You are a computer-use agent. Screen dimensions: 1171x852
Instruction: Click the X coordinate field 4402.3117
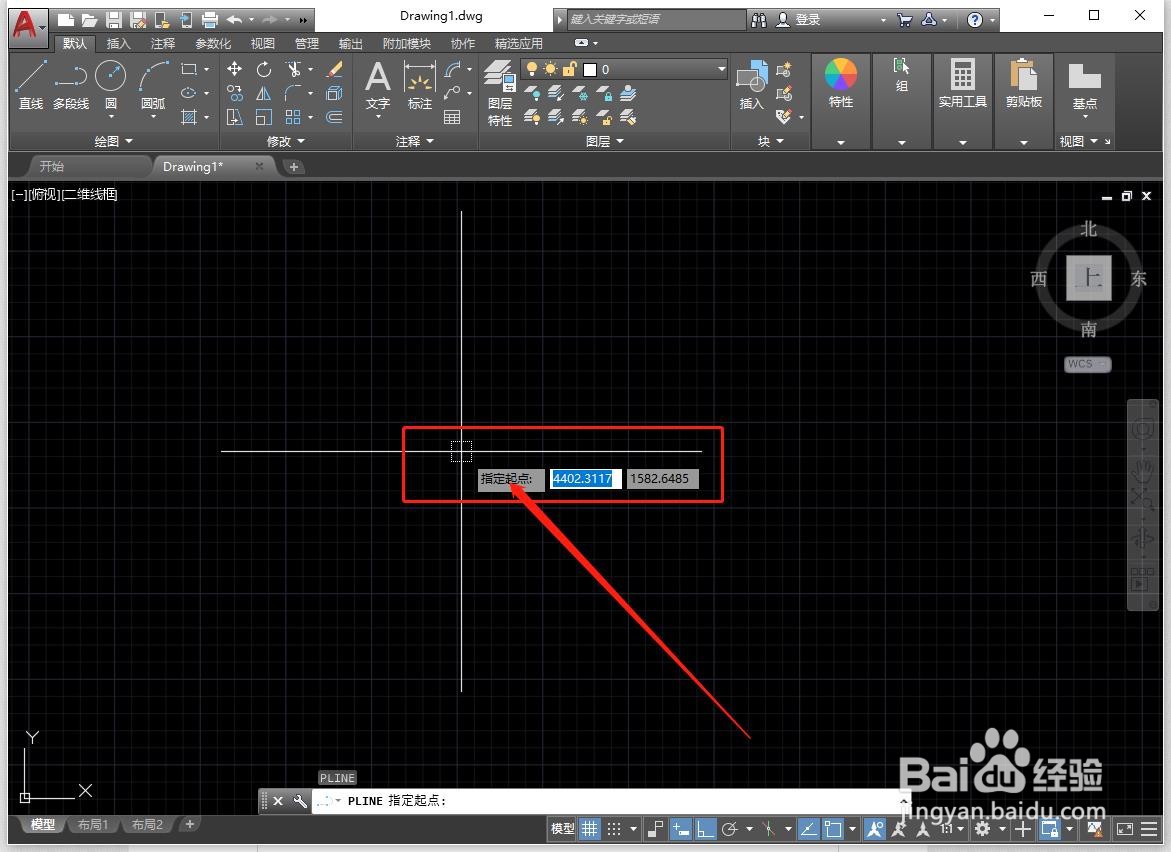(586, 479)
